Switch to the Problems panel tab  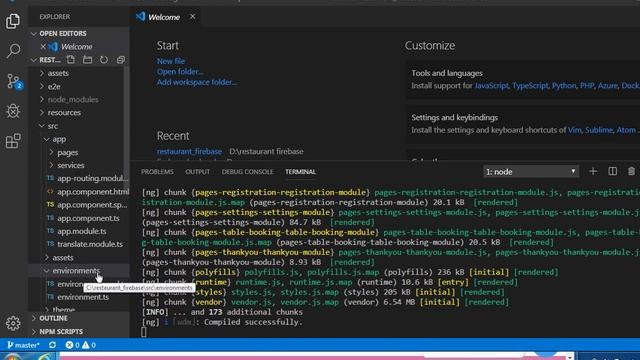(157, 171)
